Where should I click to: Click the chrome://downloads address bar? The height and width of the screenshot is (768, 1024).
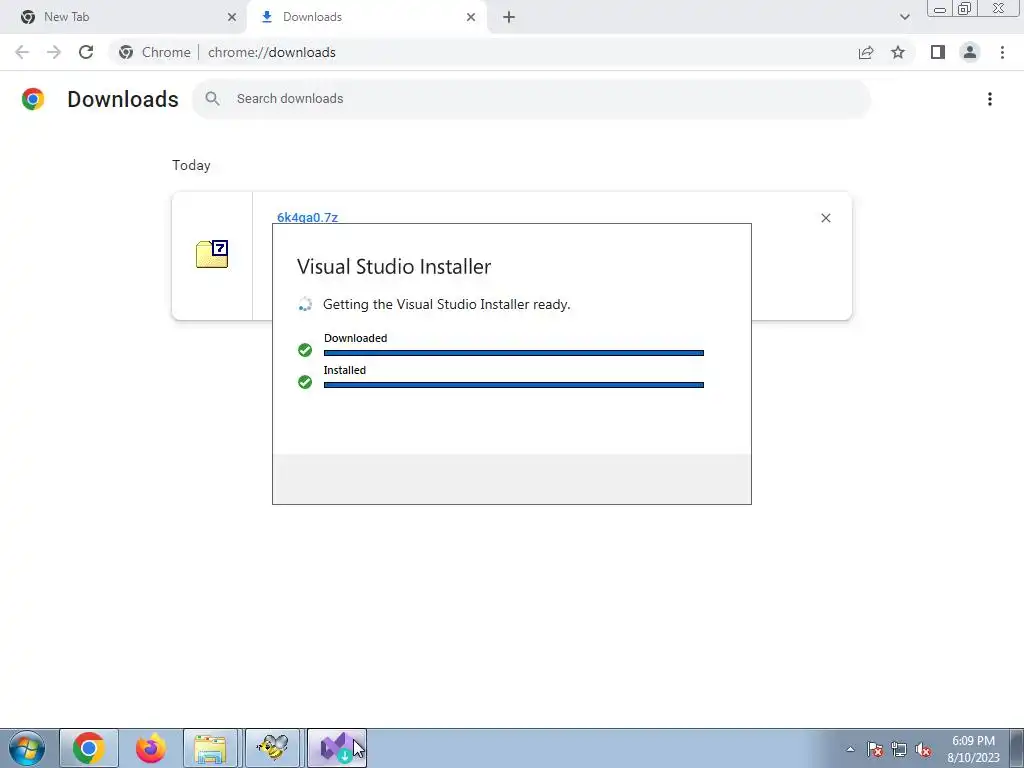pos(483,52)
